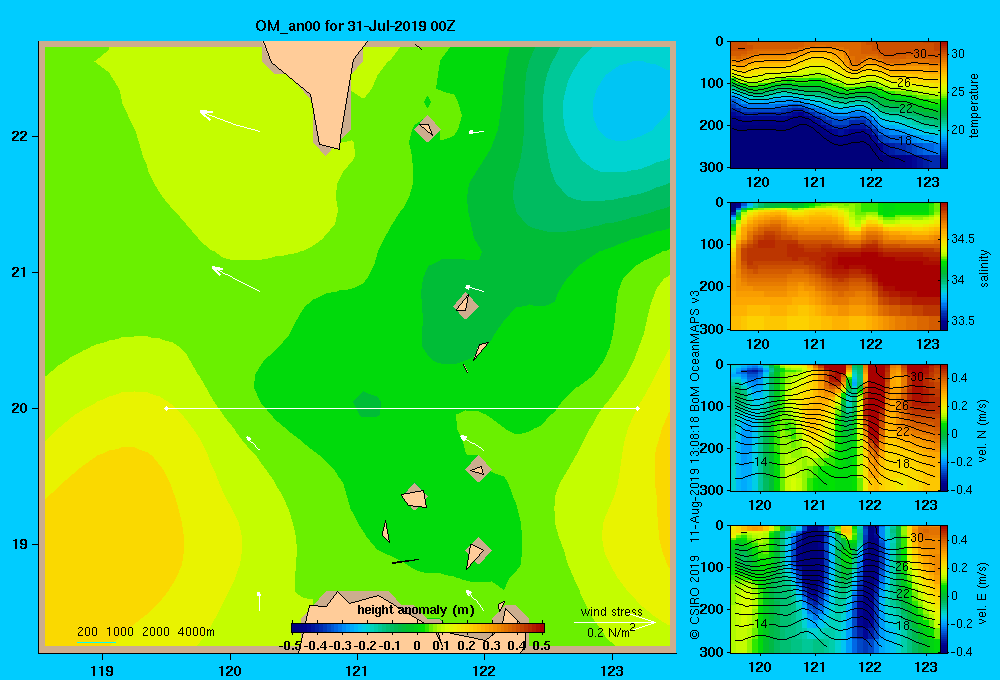This screenshot has height=680, width=1000.
Task: Click the '26' contour label in the temperature panel
Action: (904, 83)
